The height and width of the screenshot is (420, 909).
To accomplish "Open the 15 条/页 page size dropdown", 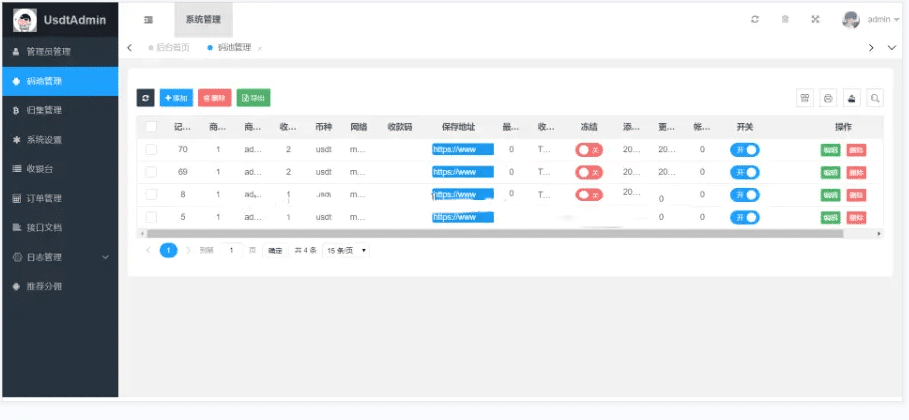I will tap(346, 251).
